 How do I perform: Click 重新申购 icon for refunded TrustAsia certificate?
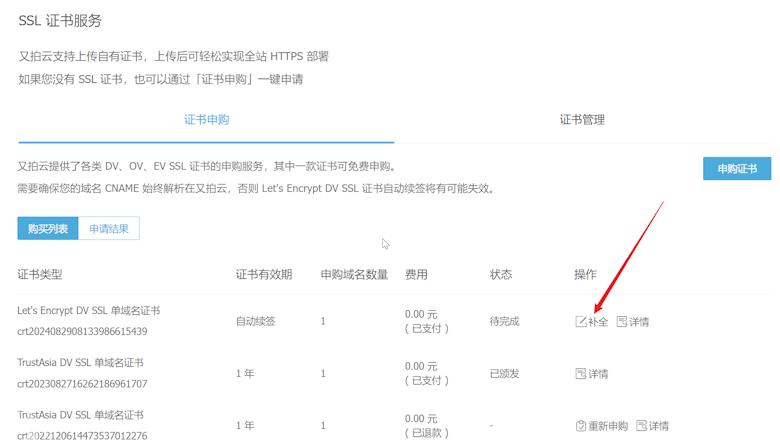coord(581,426)
